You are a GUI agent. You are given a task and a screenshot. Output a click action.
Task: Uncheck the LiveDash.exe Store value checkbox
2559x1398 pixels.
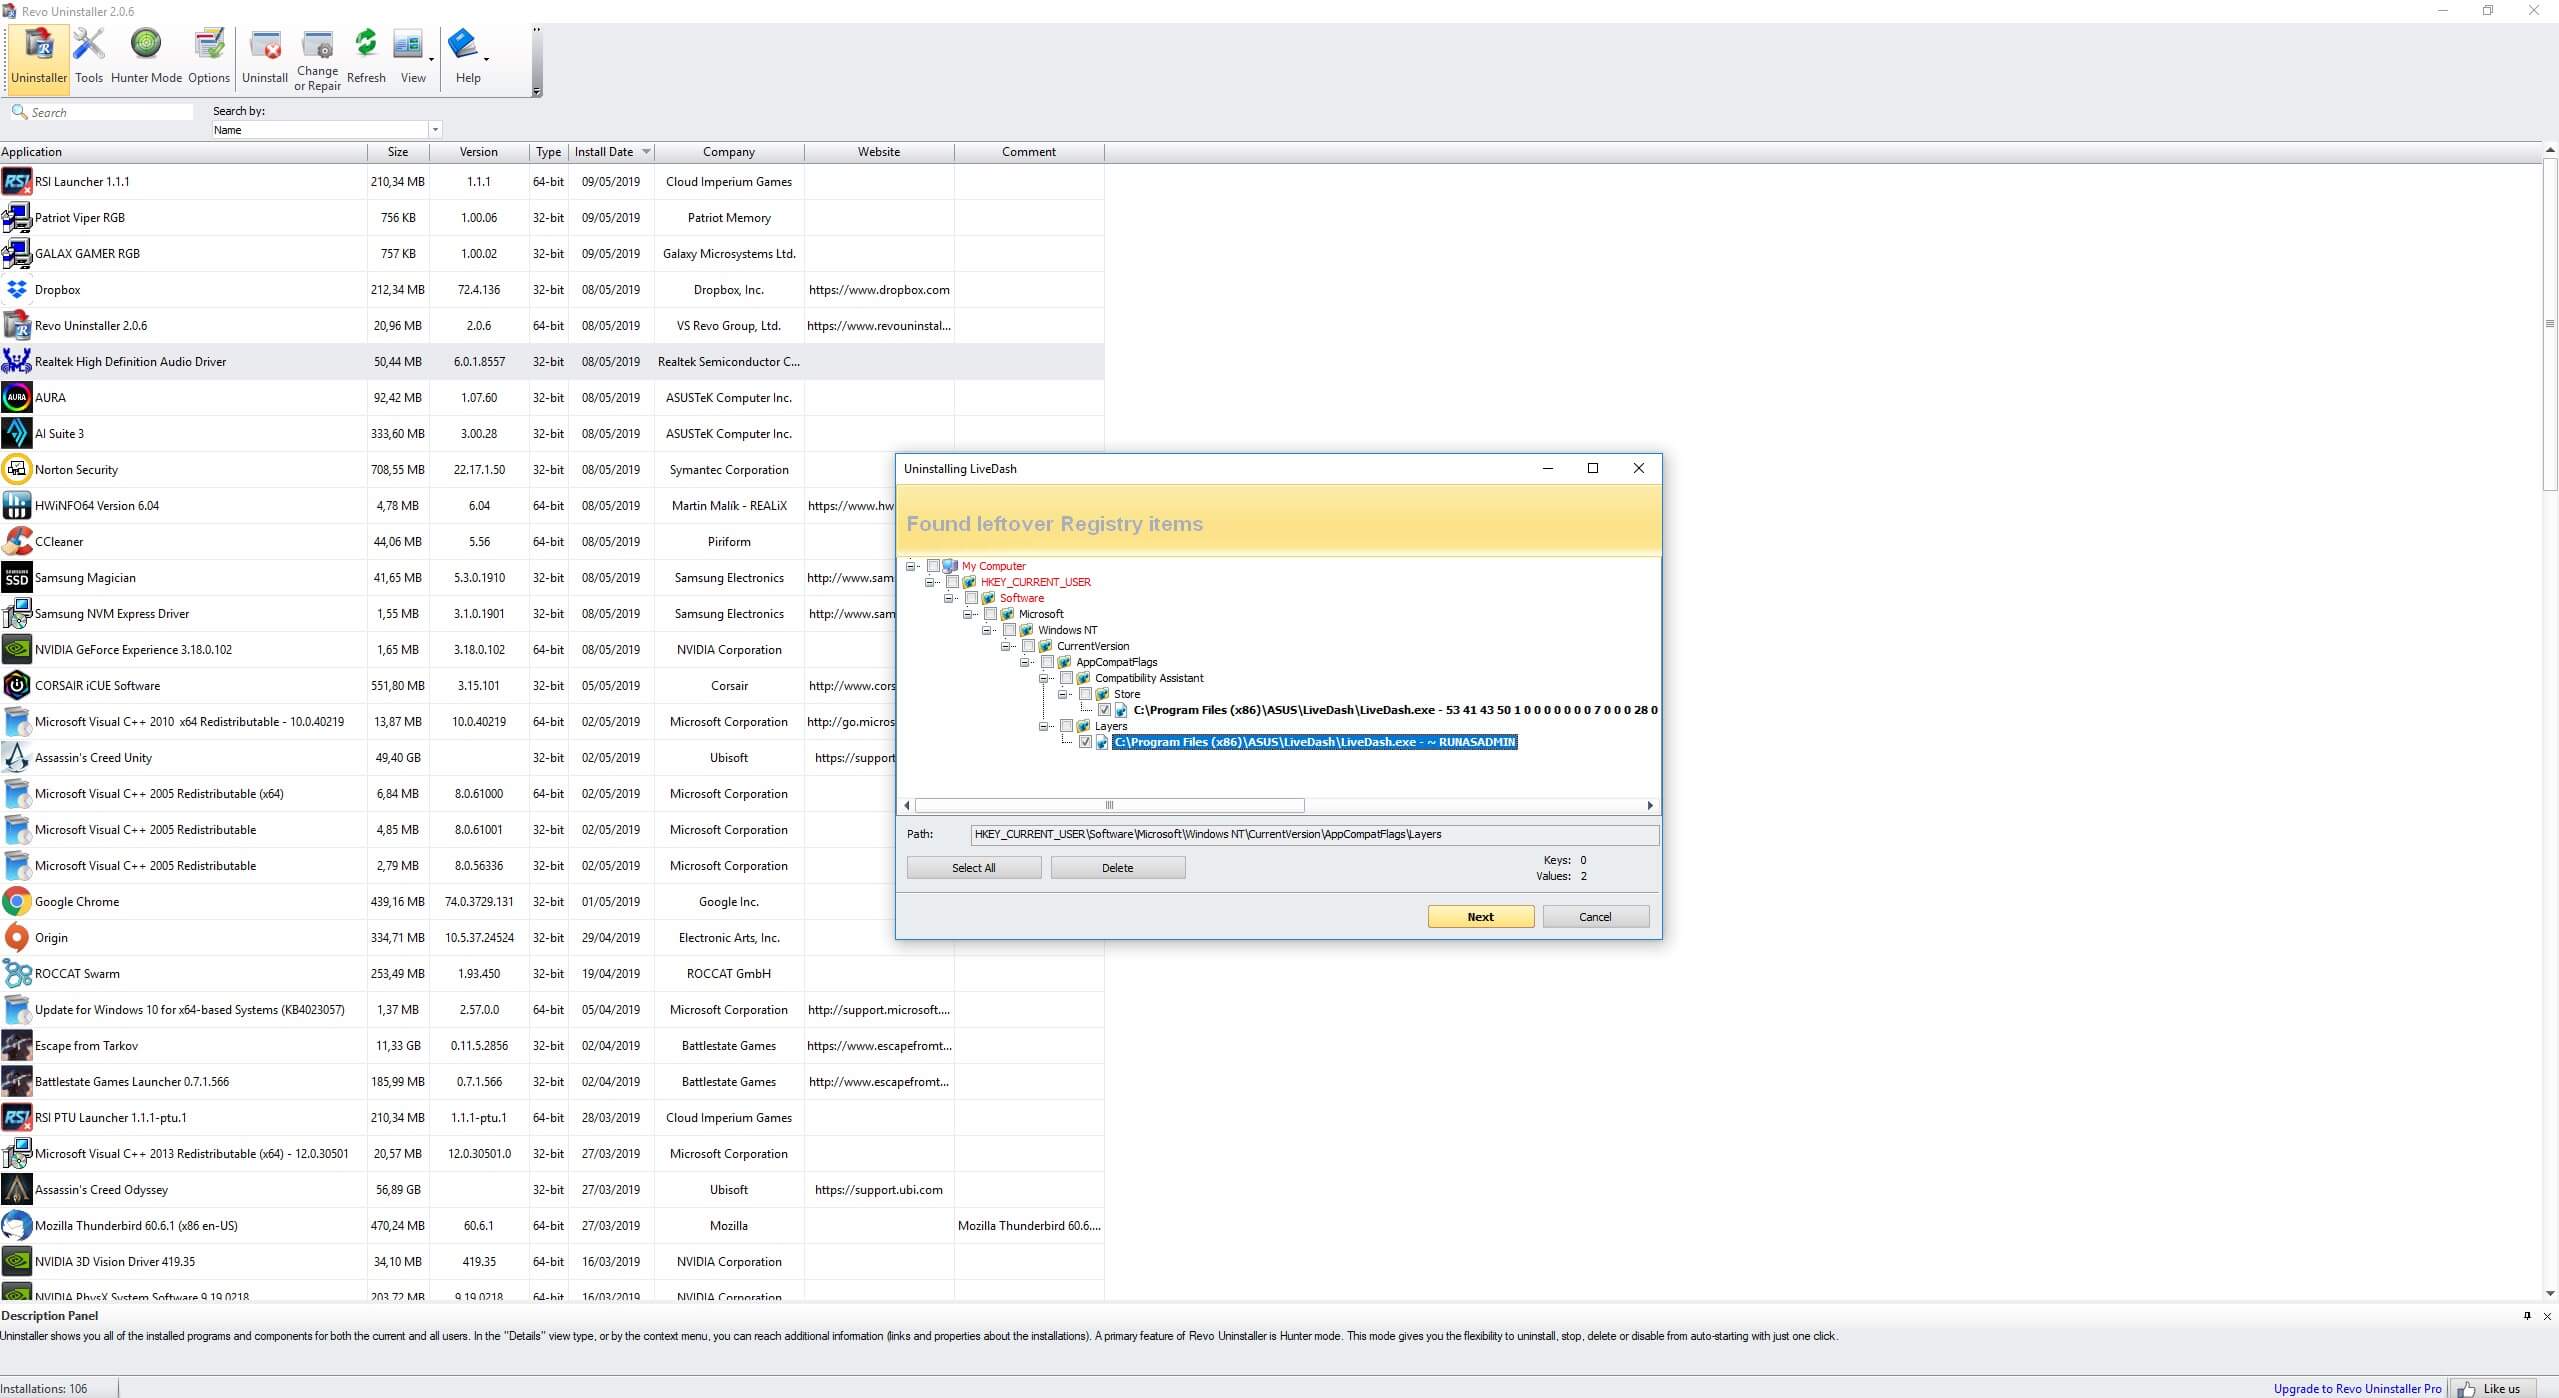click(x=1104, y=710)
